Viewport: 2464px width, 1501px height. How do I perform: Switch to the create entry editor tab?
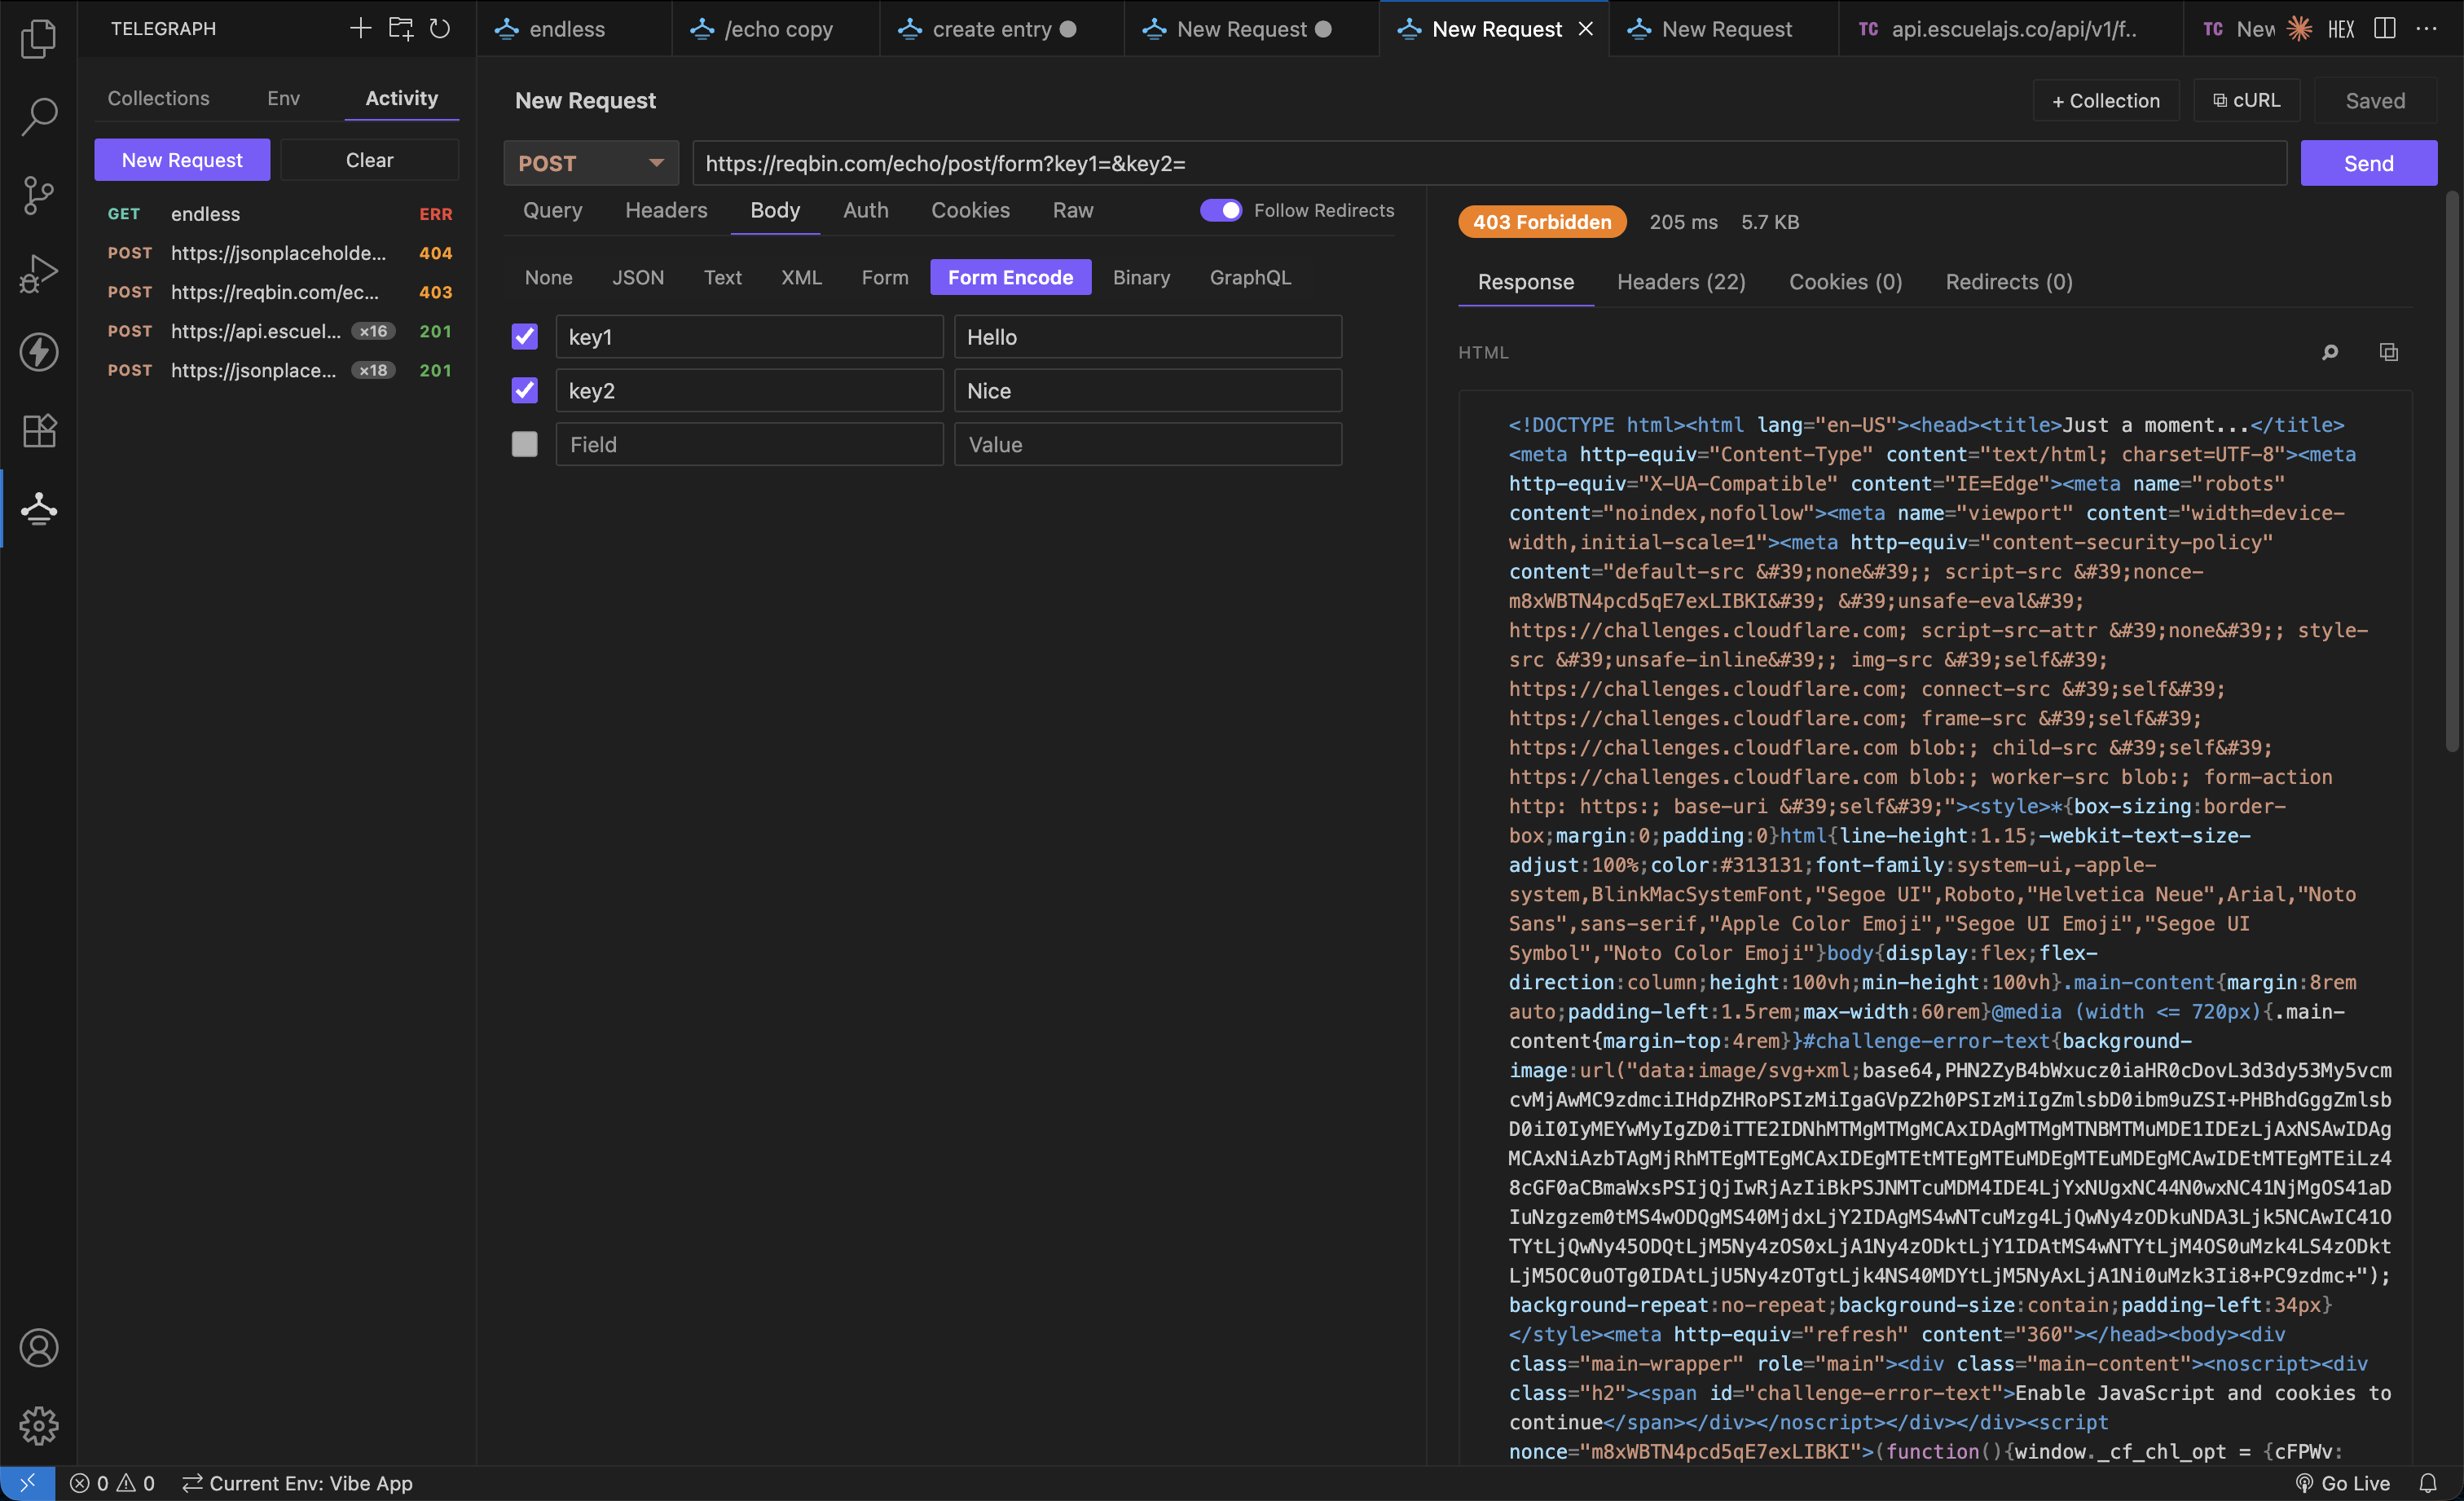(x=1001, y=29)
